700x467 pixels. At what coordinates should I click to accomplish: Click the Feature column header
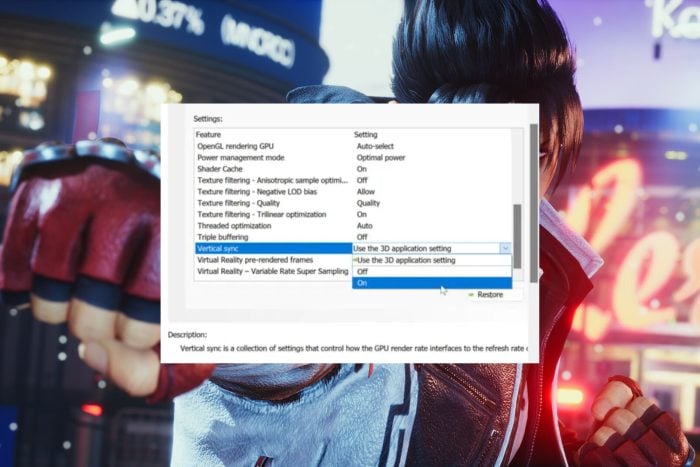click(x=208, y=134)
